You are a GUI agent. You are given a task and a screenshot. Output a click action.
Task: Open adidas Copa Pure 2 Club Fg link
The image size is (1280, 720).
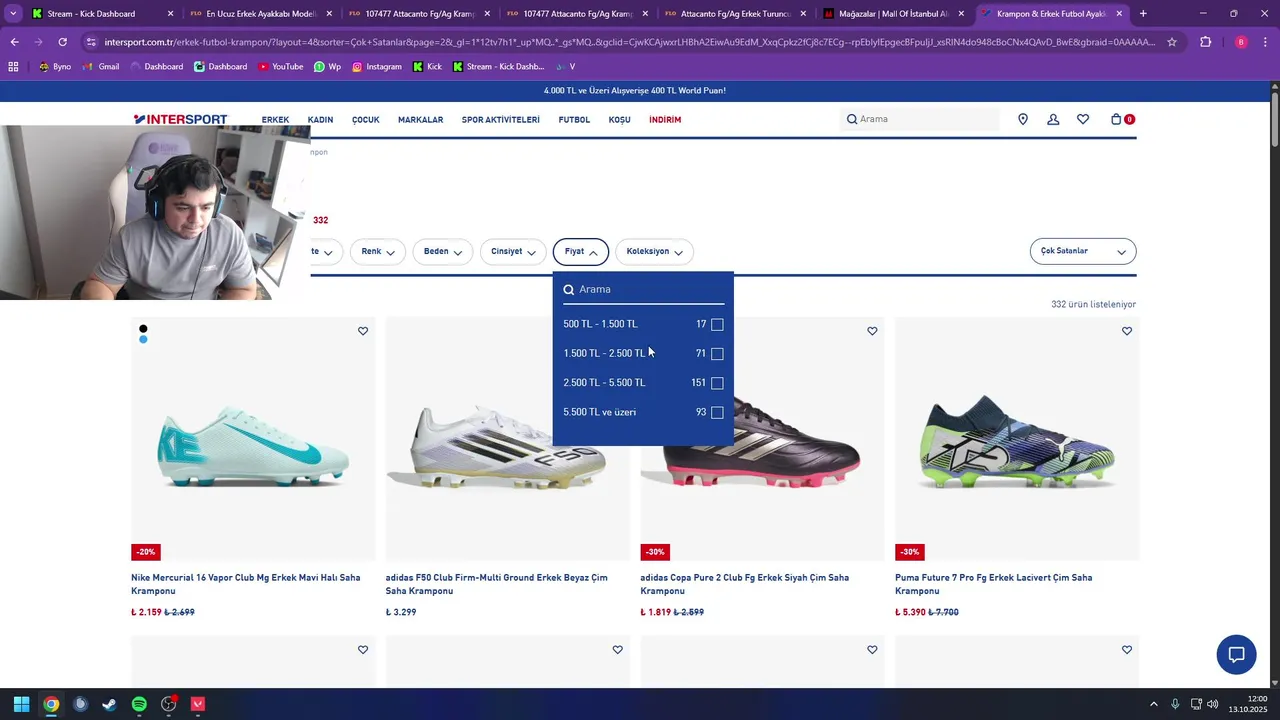coord(745,584)
